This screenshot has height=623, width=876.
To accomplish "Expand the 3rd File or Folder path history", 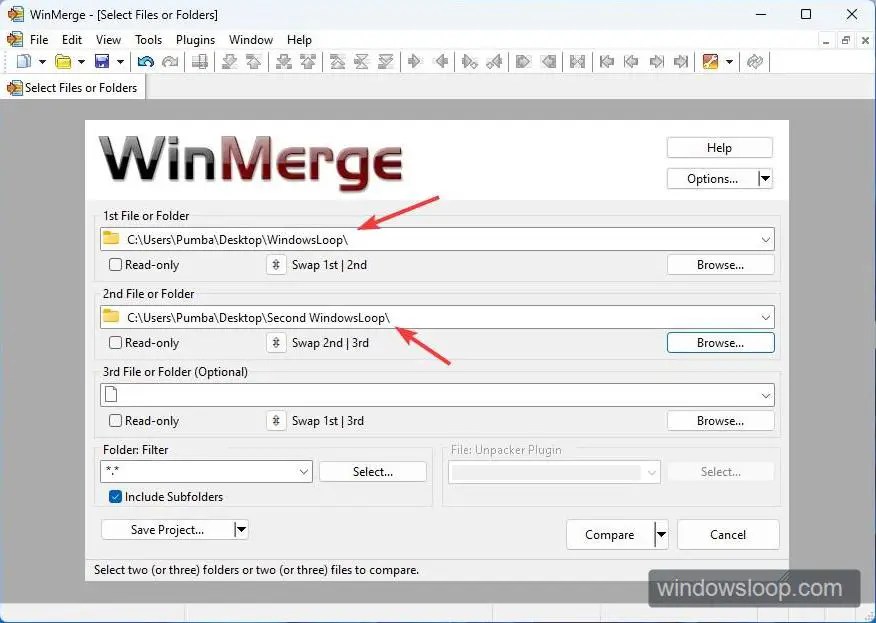I will tap(765, 396).
